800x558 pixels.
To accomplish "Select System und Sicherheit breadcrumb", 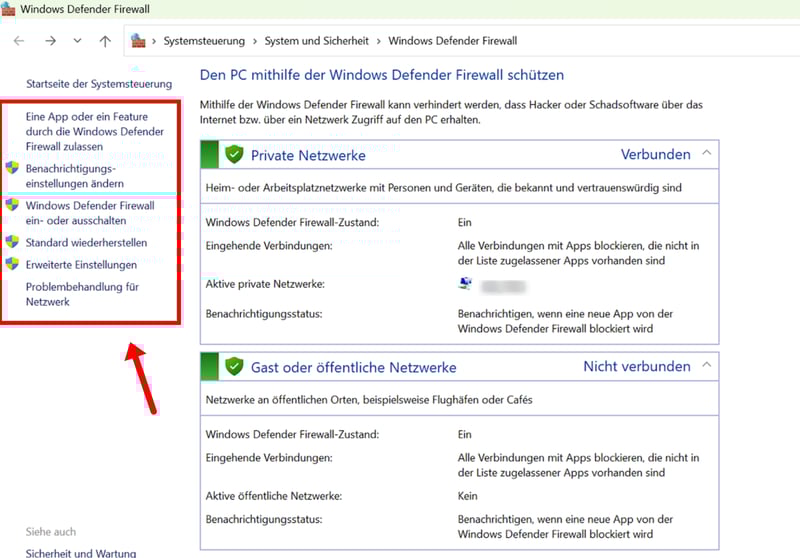I will [316, 41].
